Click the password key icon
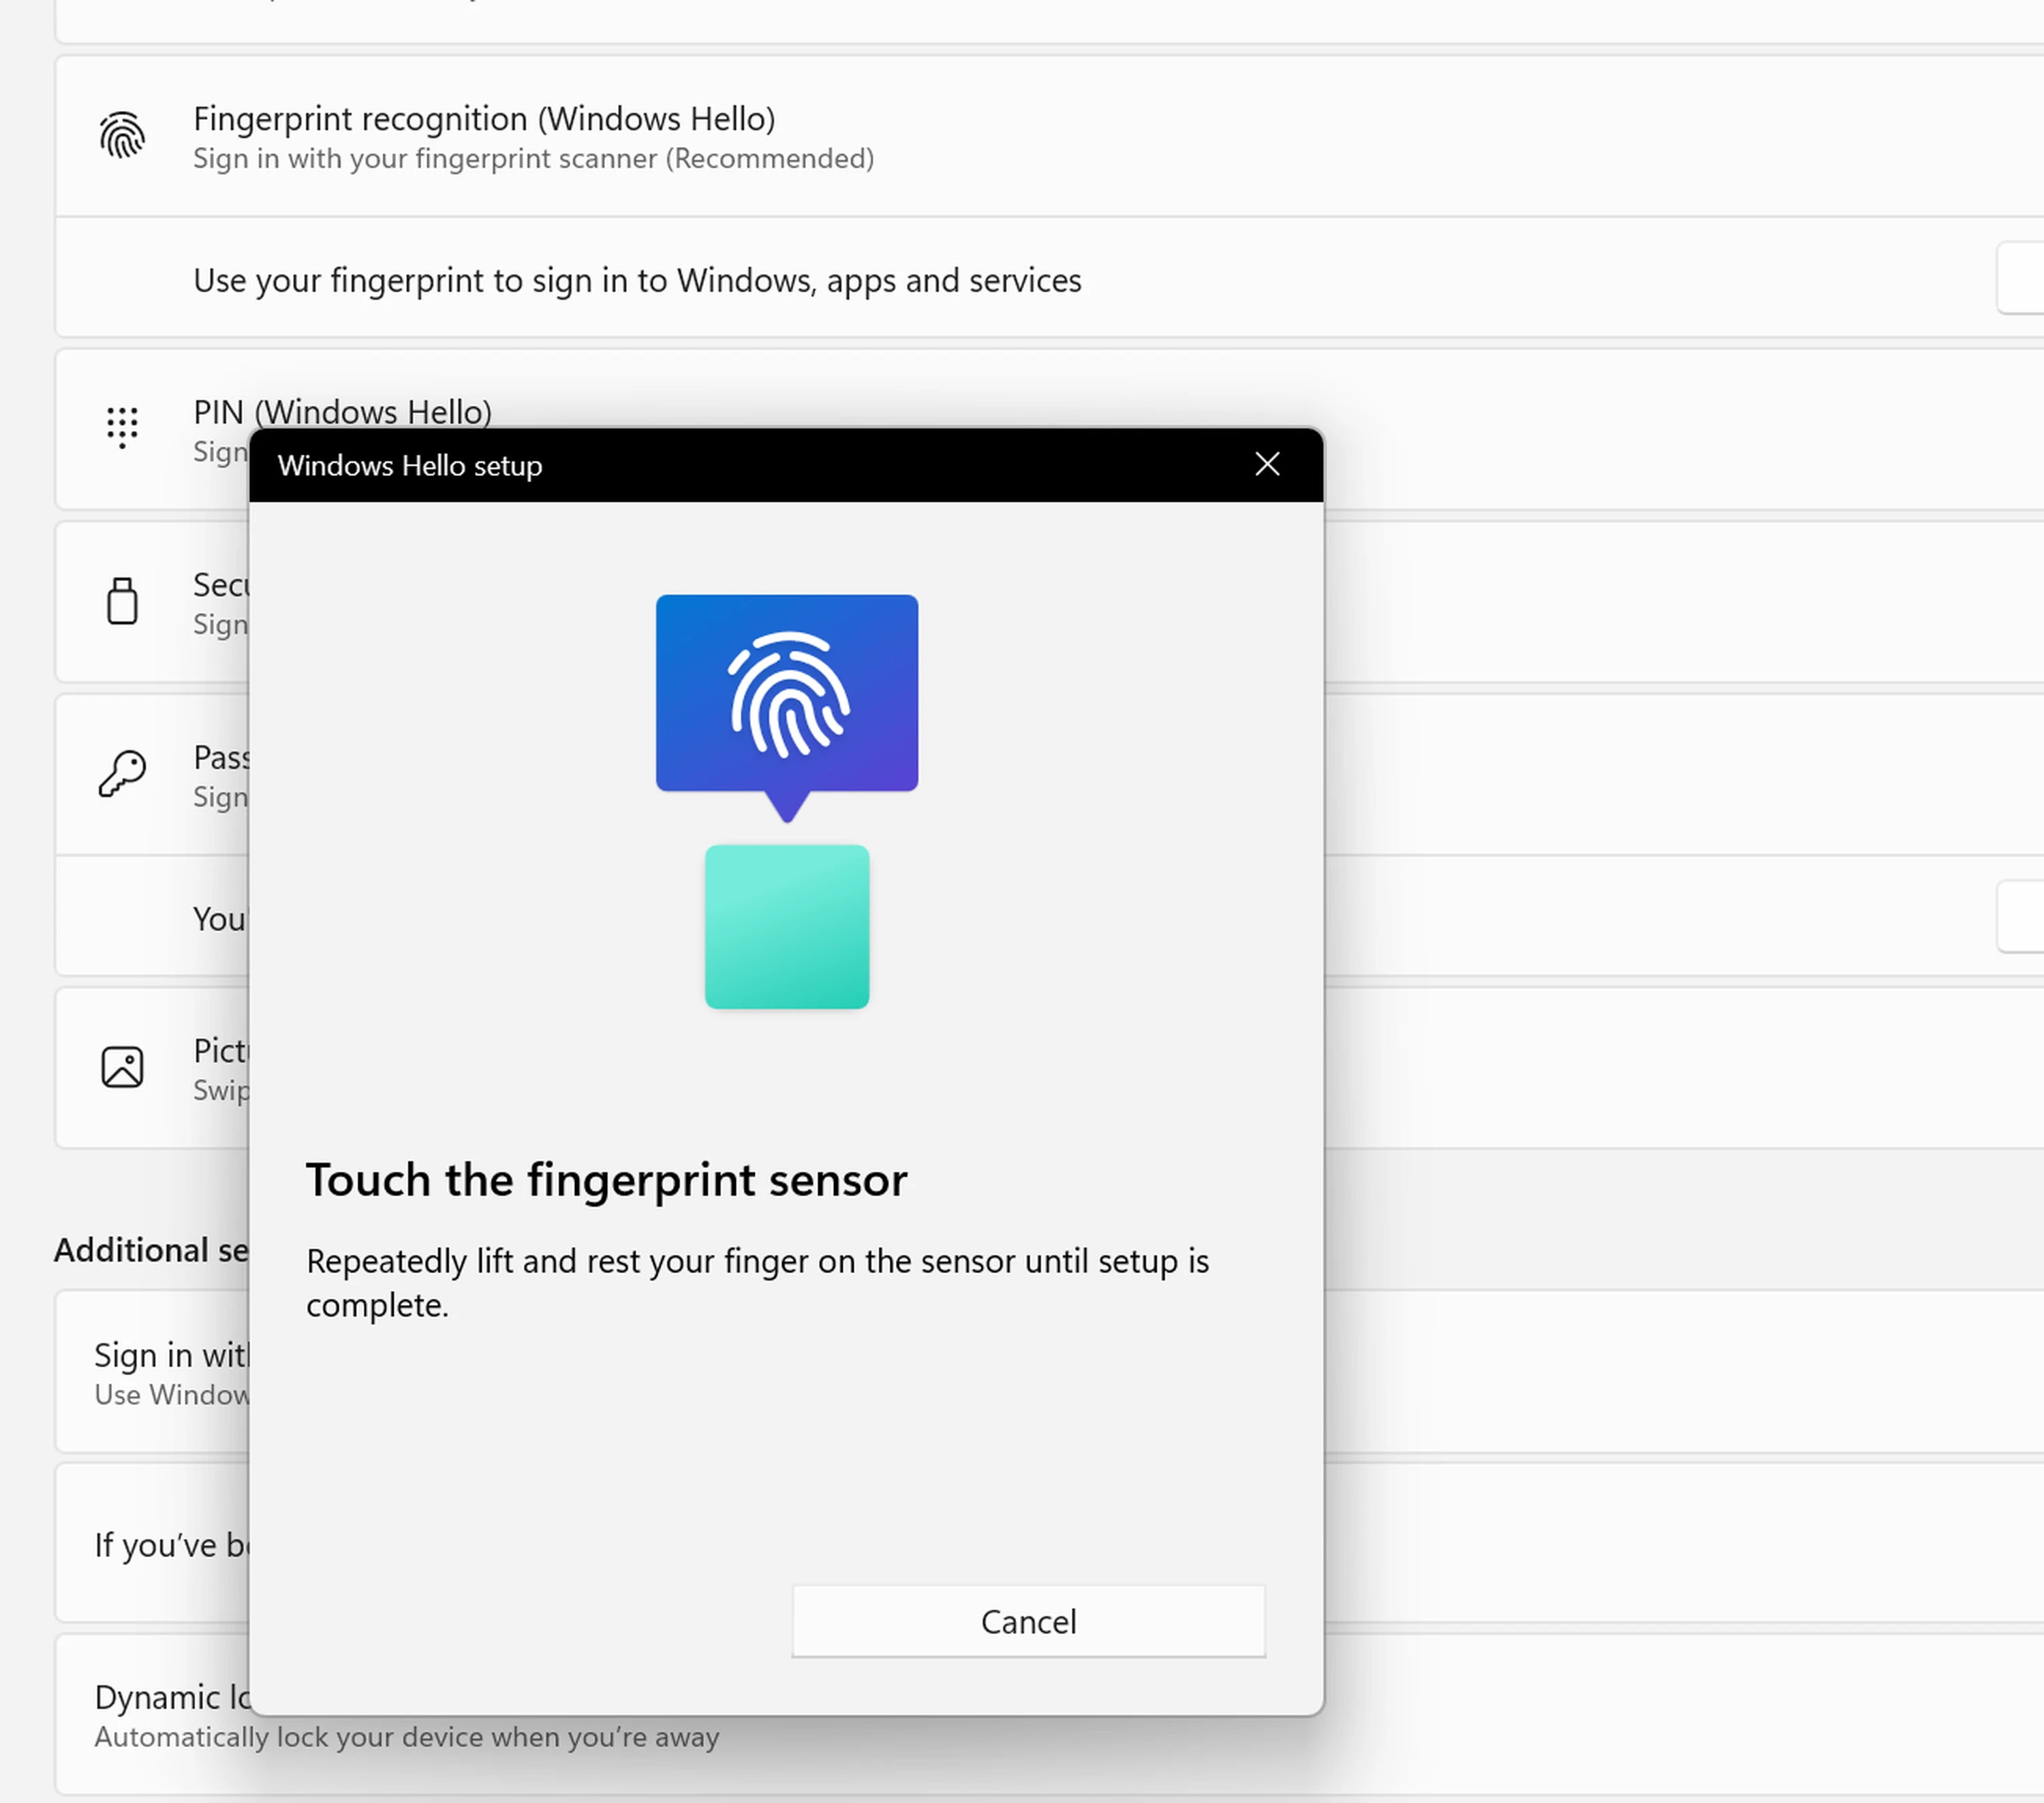This screenshot has width=2044, height=1803. 122,774
